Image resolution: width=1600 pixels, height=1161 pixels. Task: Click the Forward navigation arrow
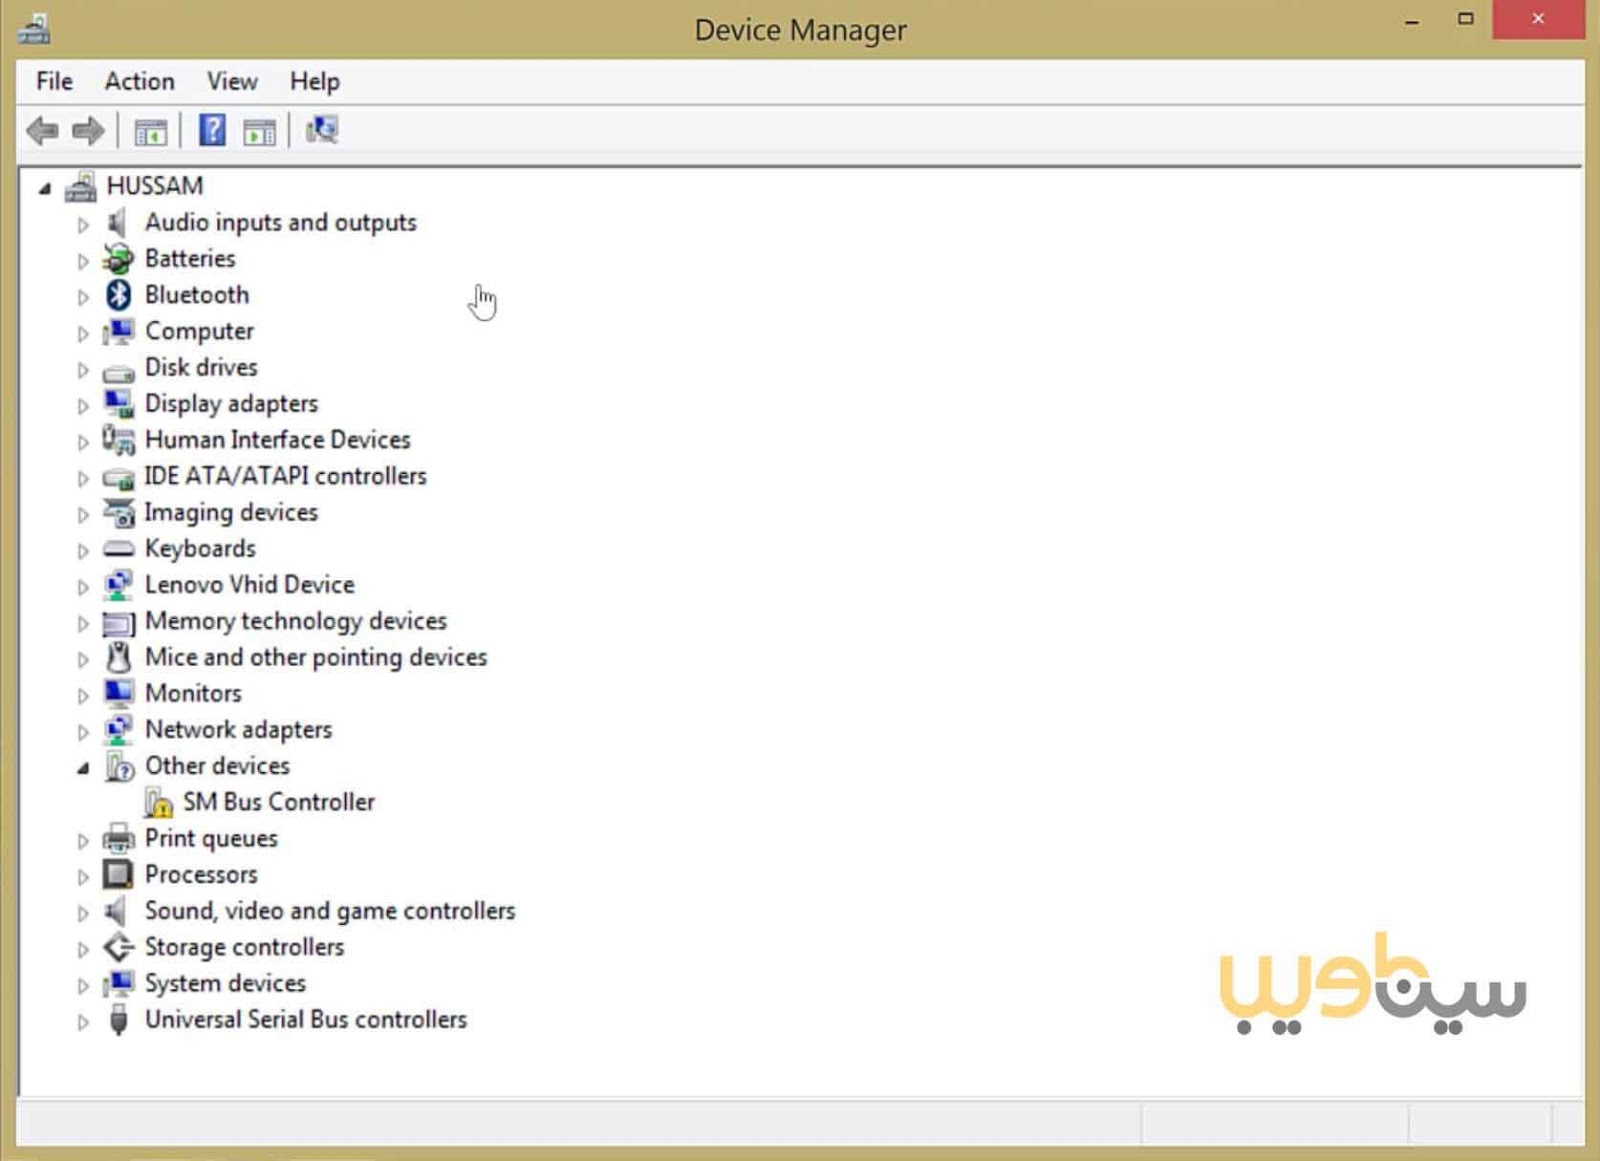(x=87, y=130)
